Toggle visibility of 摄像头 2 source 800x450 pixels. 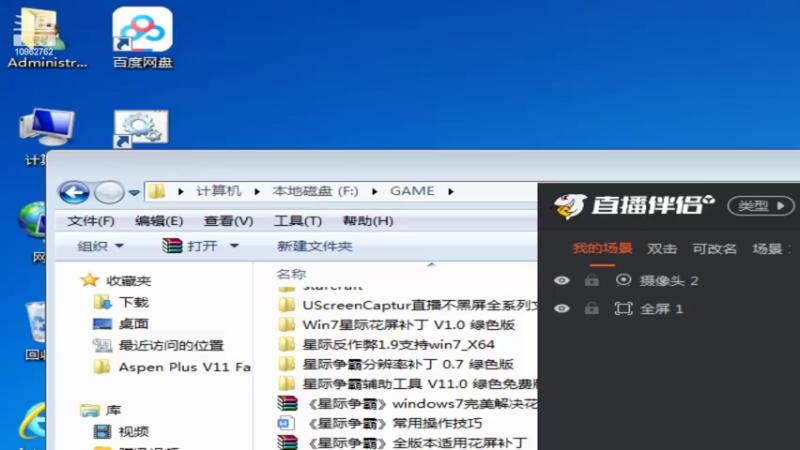pos(562,281)
